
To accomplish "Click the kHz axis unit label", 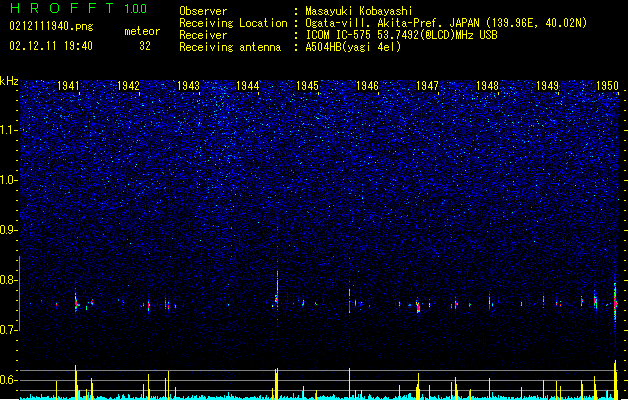I will tap(9, 81).
